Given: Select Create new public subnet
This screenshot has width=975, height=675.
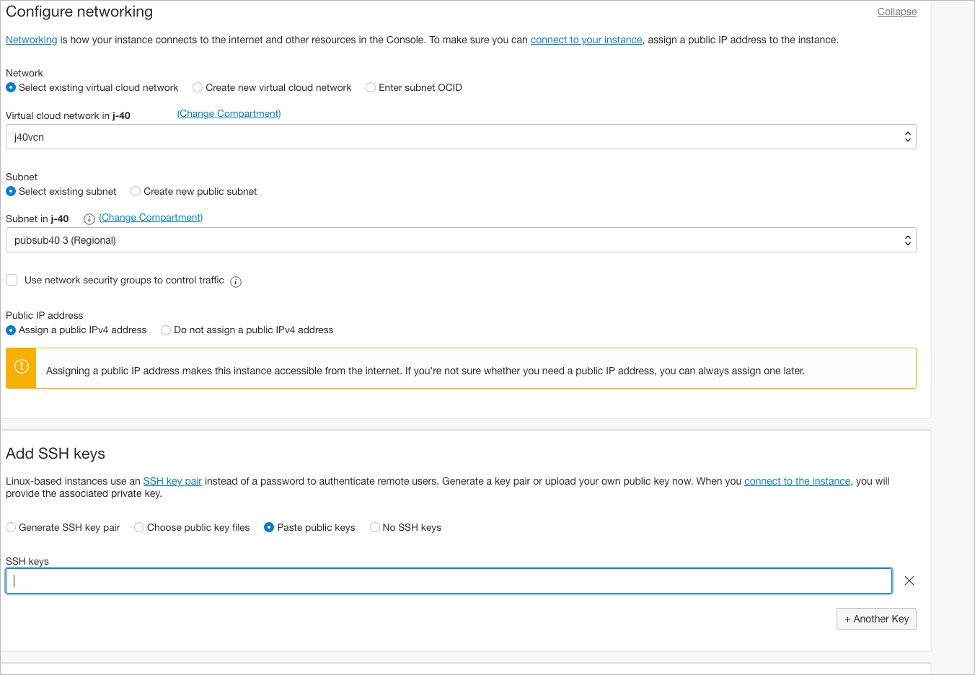Looking at the screenshot, I should click(x=136, y=192).
